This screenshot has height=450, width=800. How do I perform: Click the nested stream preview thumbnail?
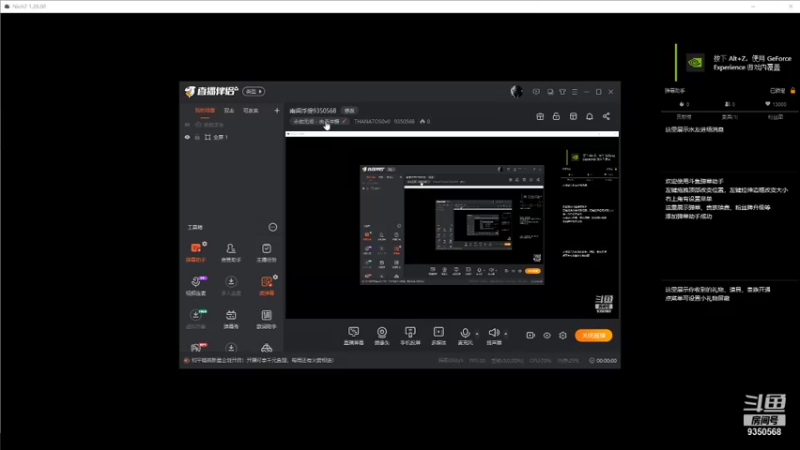(x=452, y=224)
